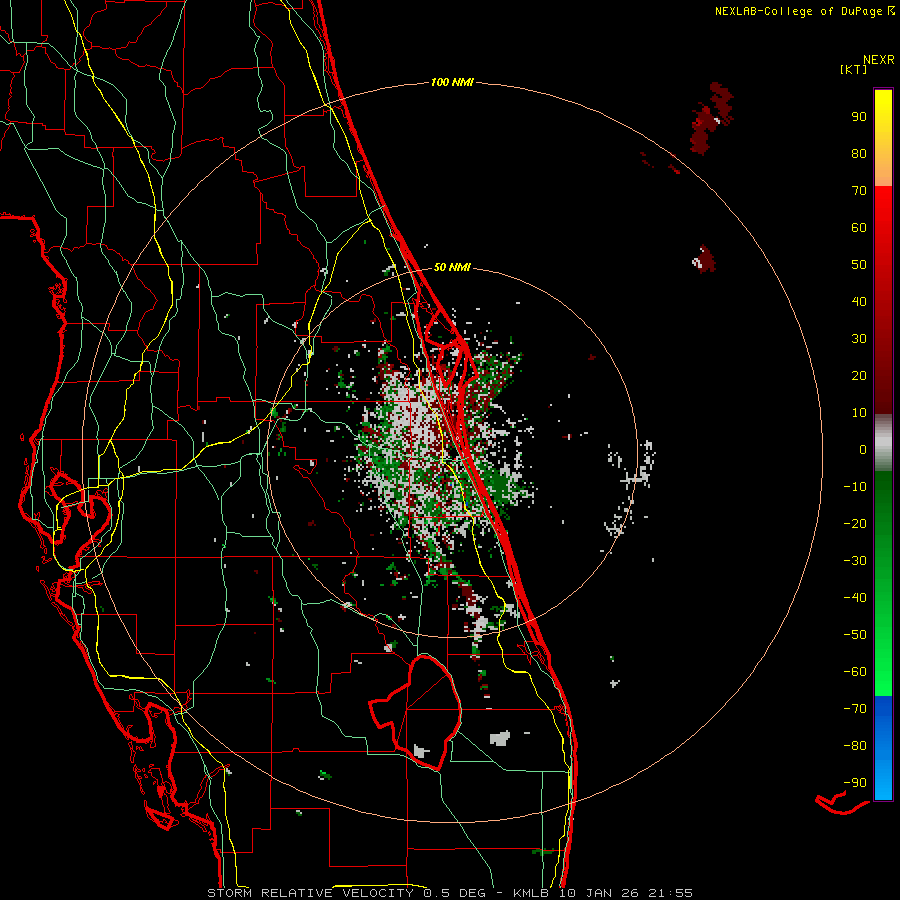Click the 60 value on velocity scale
This screenshot has width=900, height=900.
859,228
